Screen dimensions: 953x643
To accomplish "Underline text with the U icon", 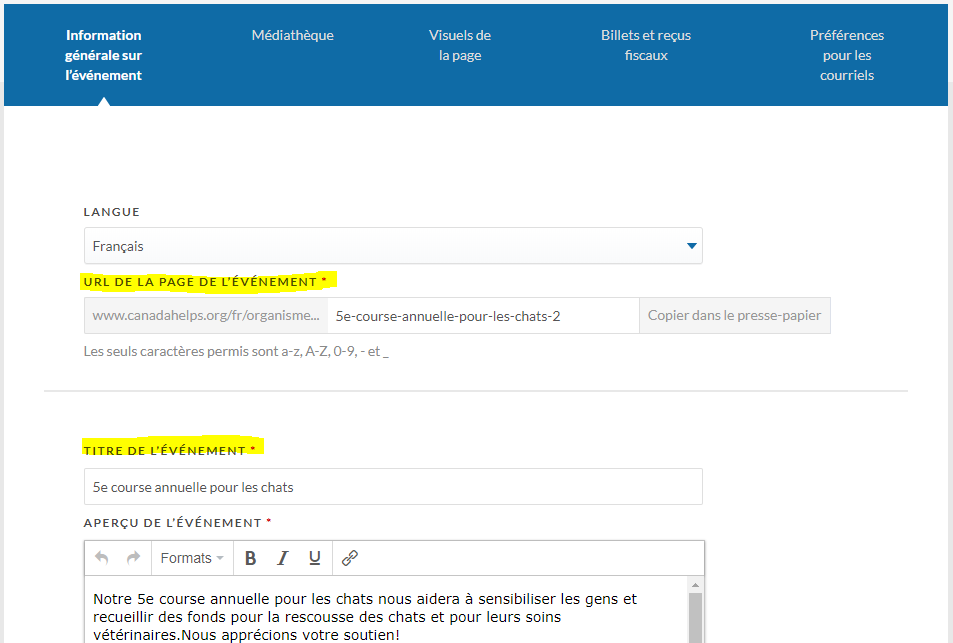I will click(x=315, y=558).
